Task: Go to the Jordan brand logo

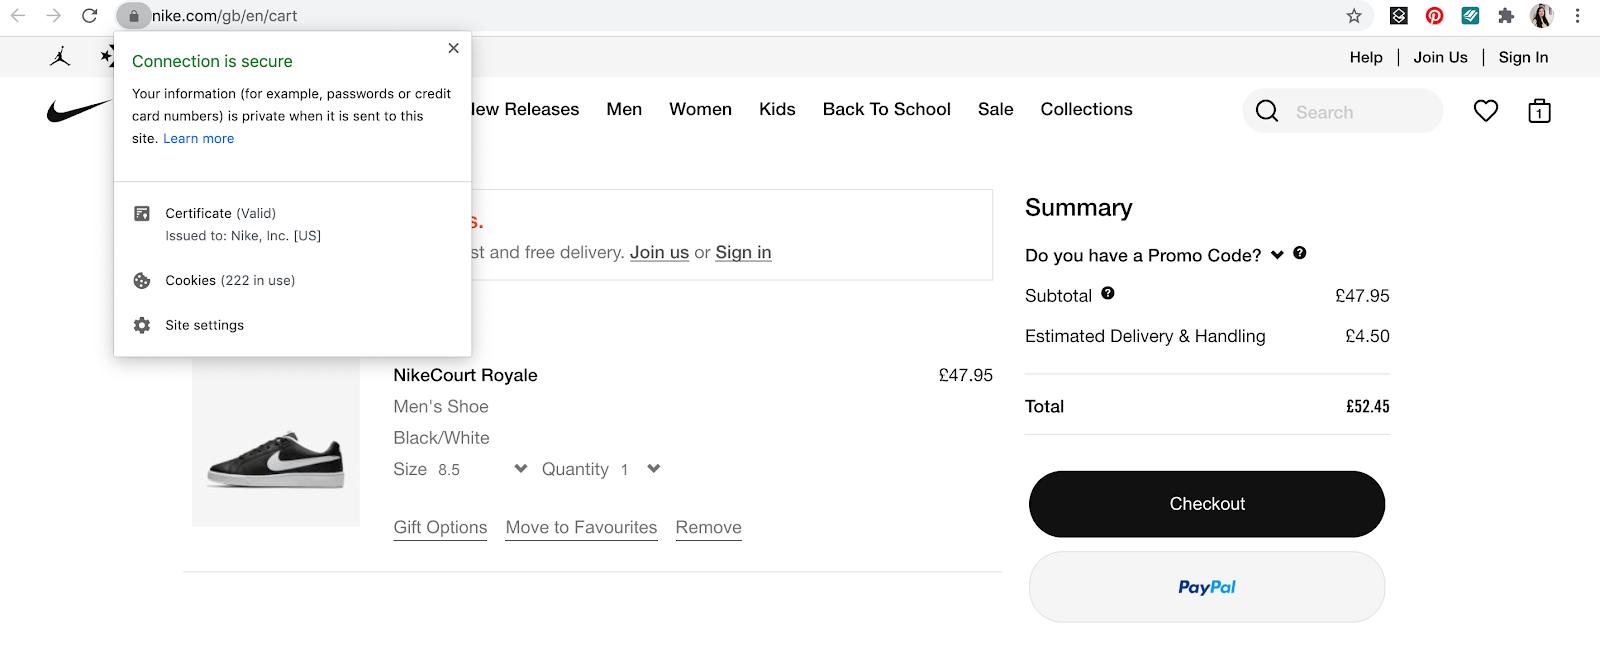Action: tap(60, 57)
